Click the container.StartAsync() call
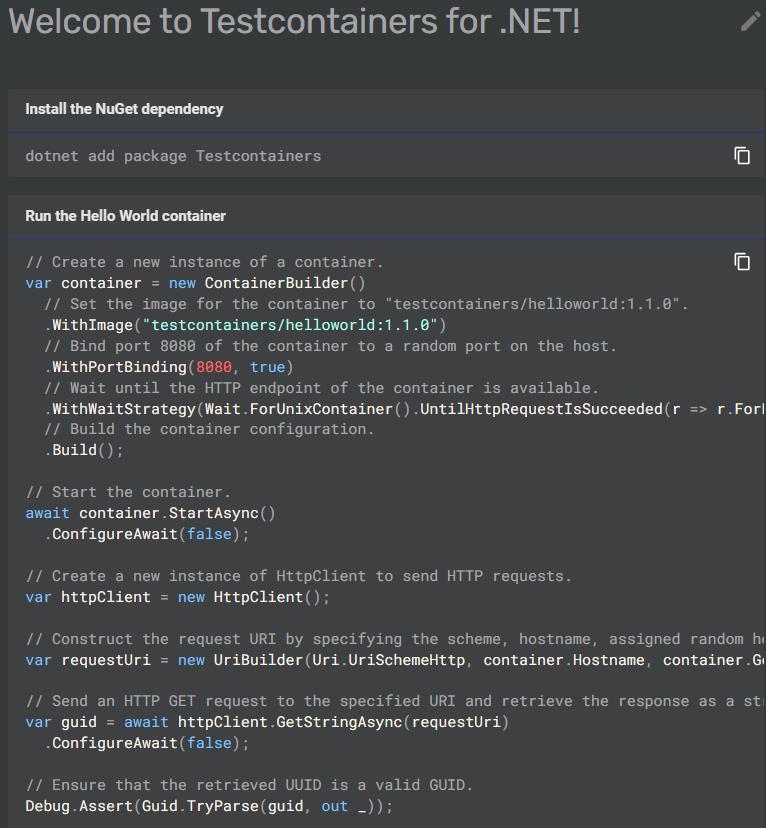Image resolution: width=766 pixels, height=828 pixels. pos(176,513)
